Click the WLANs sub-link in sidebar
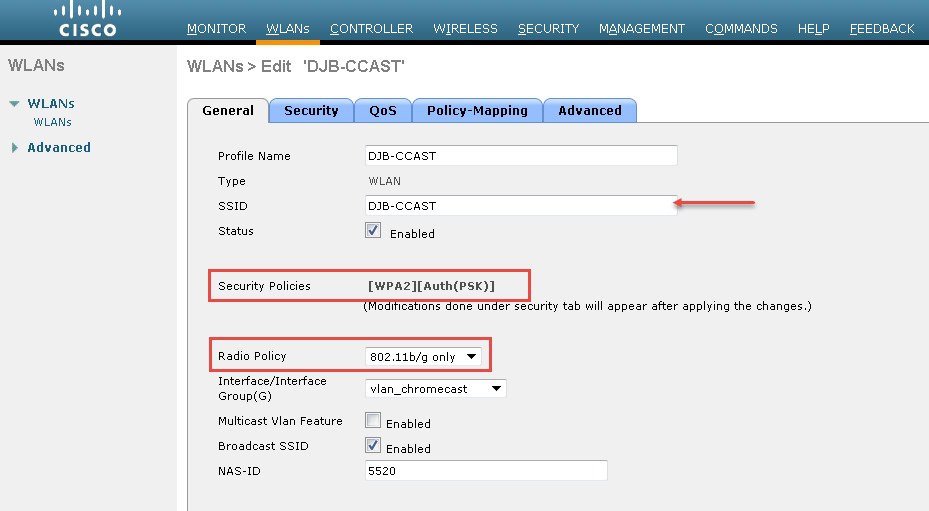 [52, 123]
